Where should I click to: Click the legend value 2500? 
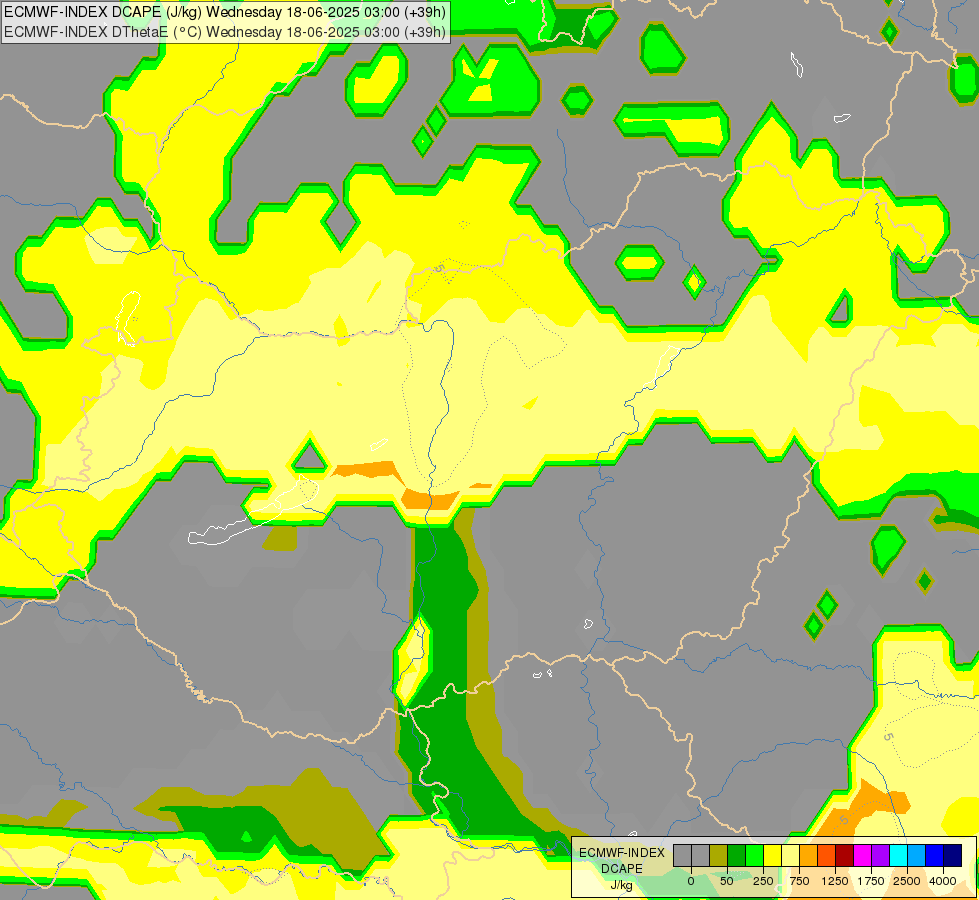[907, 881]
